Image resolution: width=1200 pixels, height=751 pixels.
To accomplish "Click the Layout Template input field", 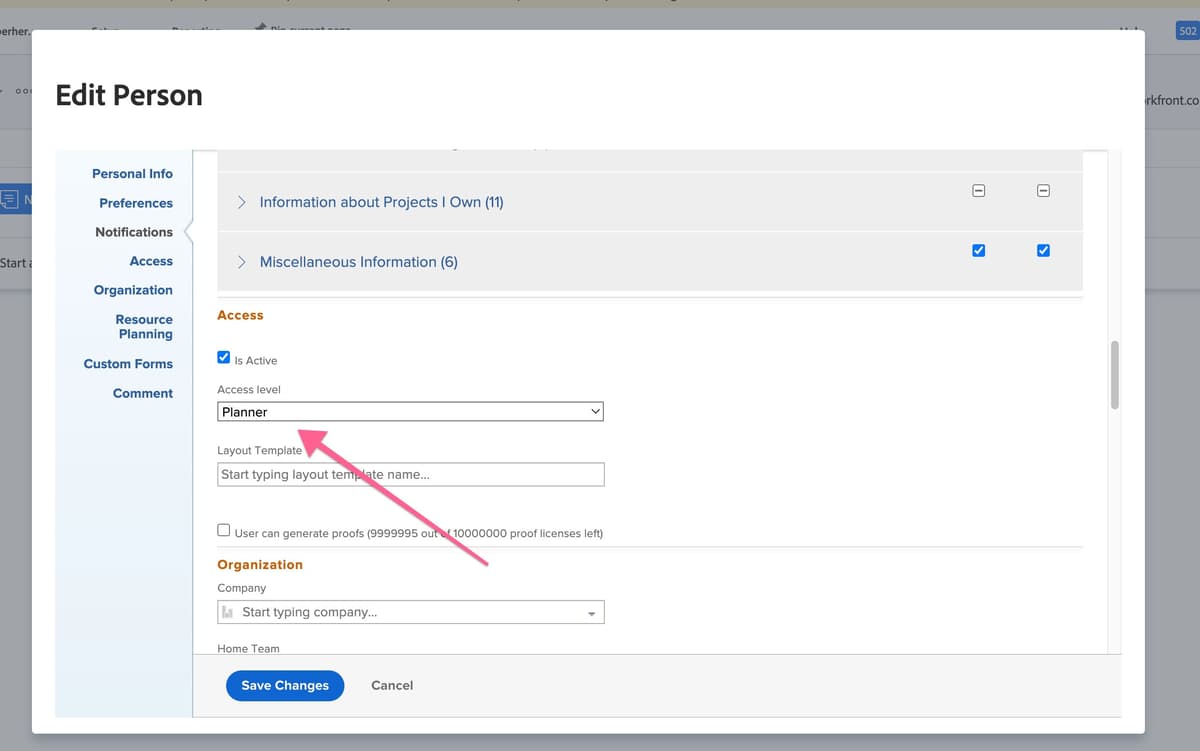I will pos(410,474).
